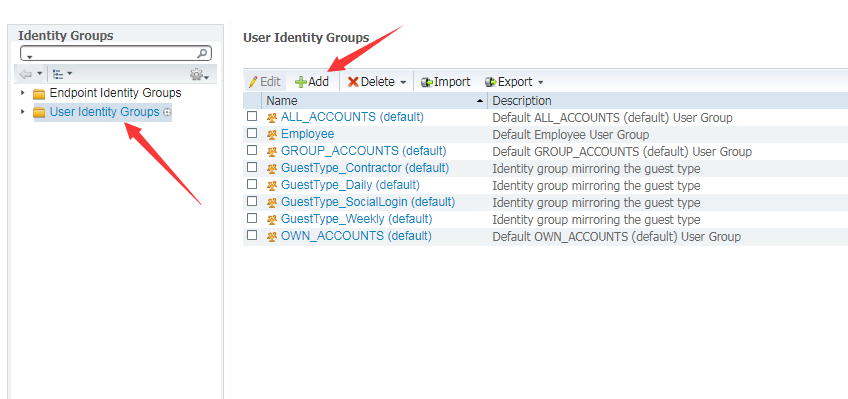Open ALL_ACCOUNTS (default) group link
The width and height of the screenshot is (848, 399).
352,117
